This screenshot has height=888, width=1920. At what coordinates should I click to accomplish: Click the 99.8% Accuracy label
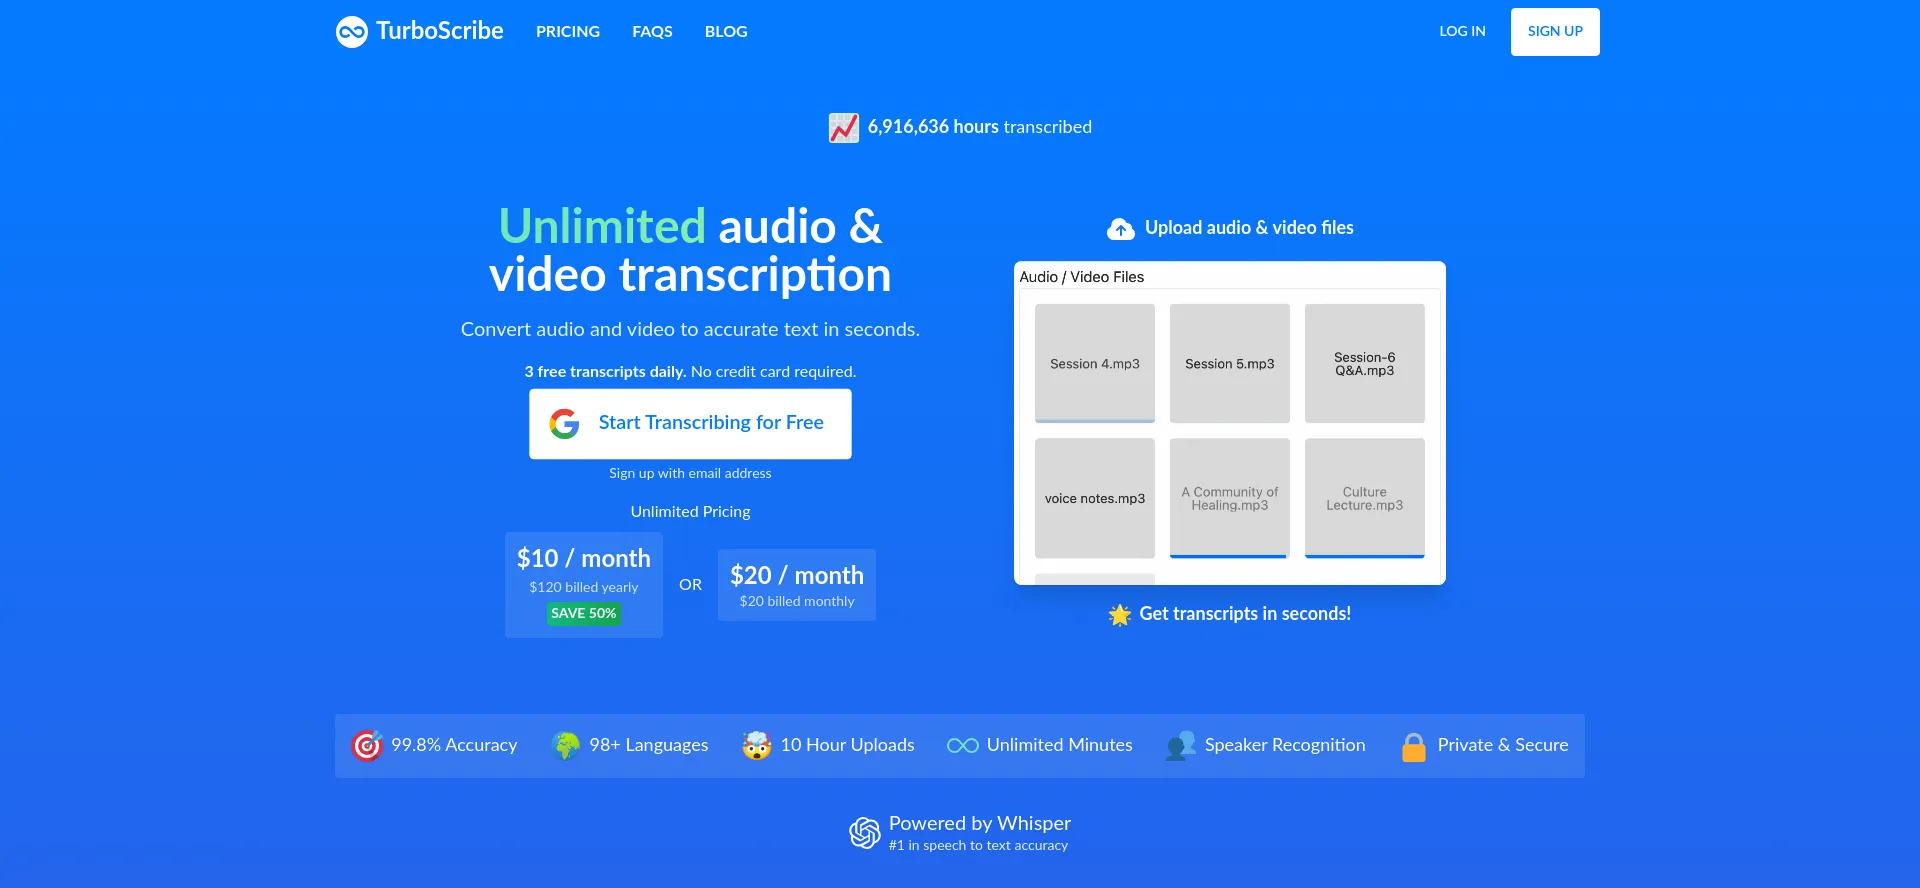pos(454,745)
